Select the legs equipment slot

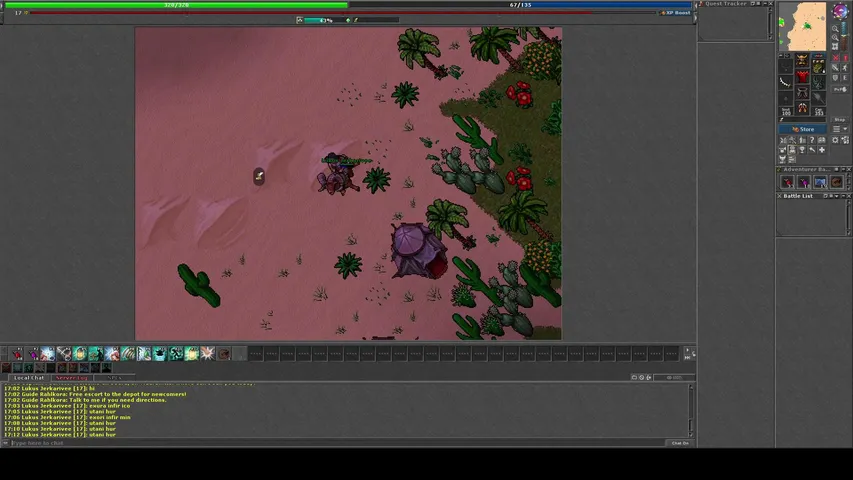[802, 93]
